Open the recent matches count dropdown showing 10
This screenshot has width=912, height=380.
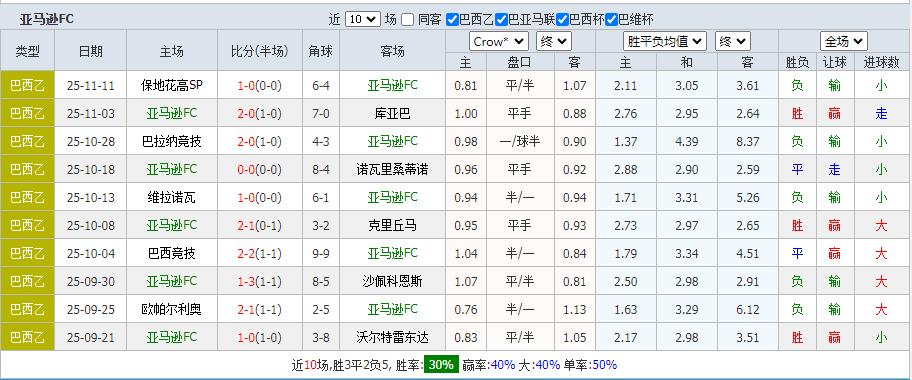tap(363, 19)
